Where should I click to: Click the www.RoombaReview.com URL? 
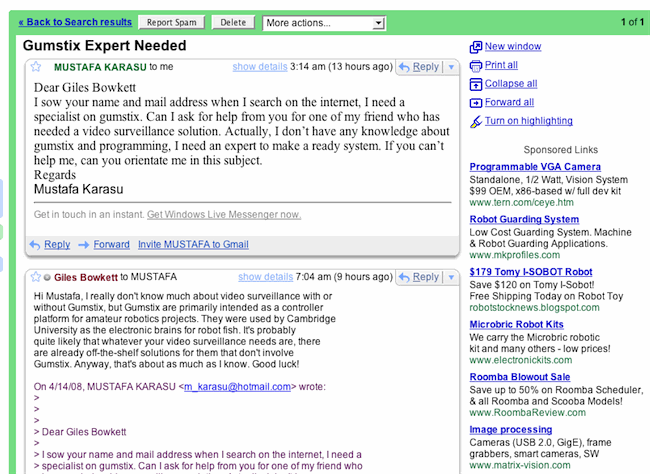(528, 413)
